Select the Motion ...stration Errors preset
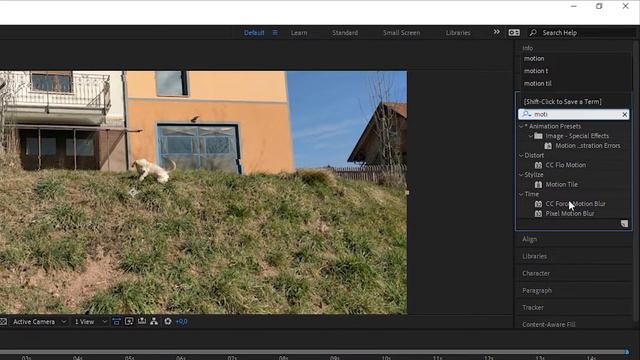The height and width of the screenshot is (360, 640). point(588,146)
